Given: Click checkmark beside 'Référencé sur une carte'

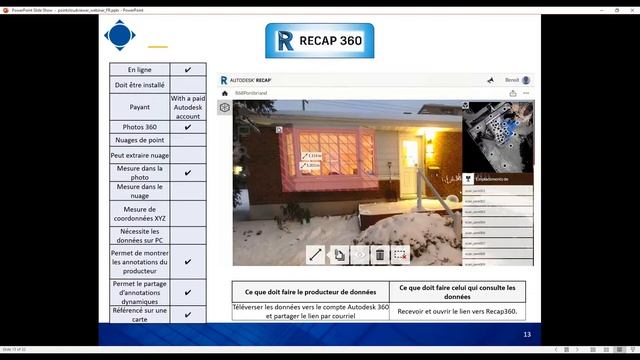Looking at the screenshot, I should coord(188,315).
